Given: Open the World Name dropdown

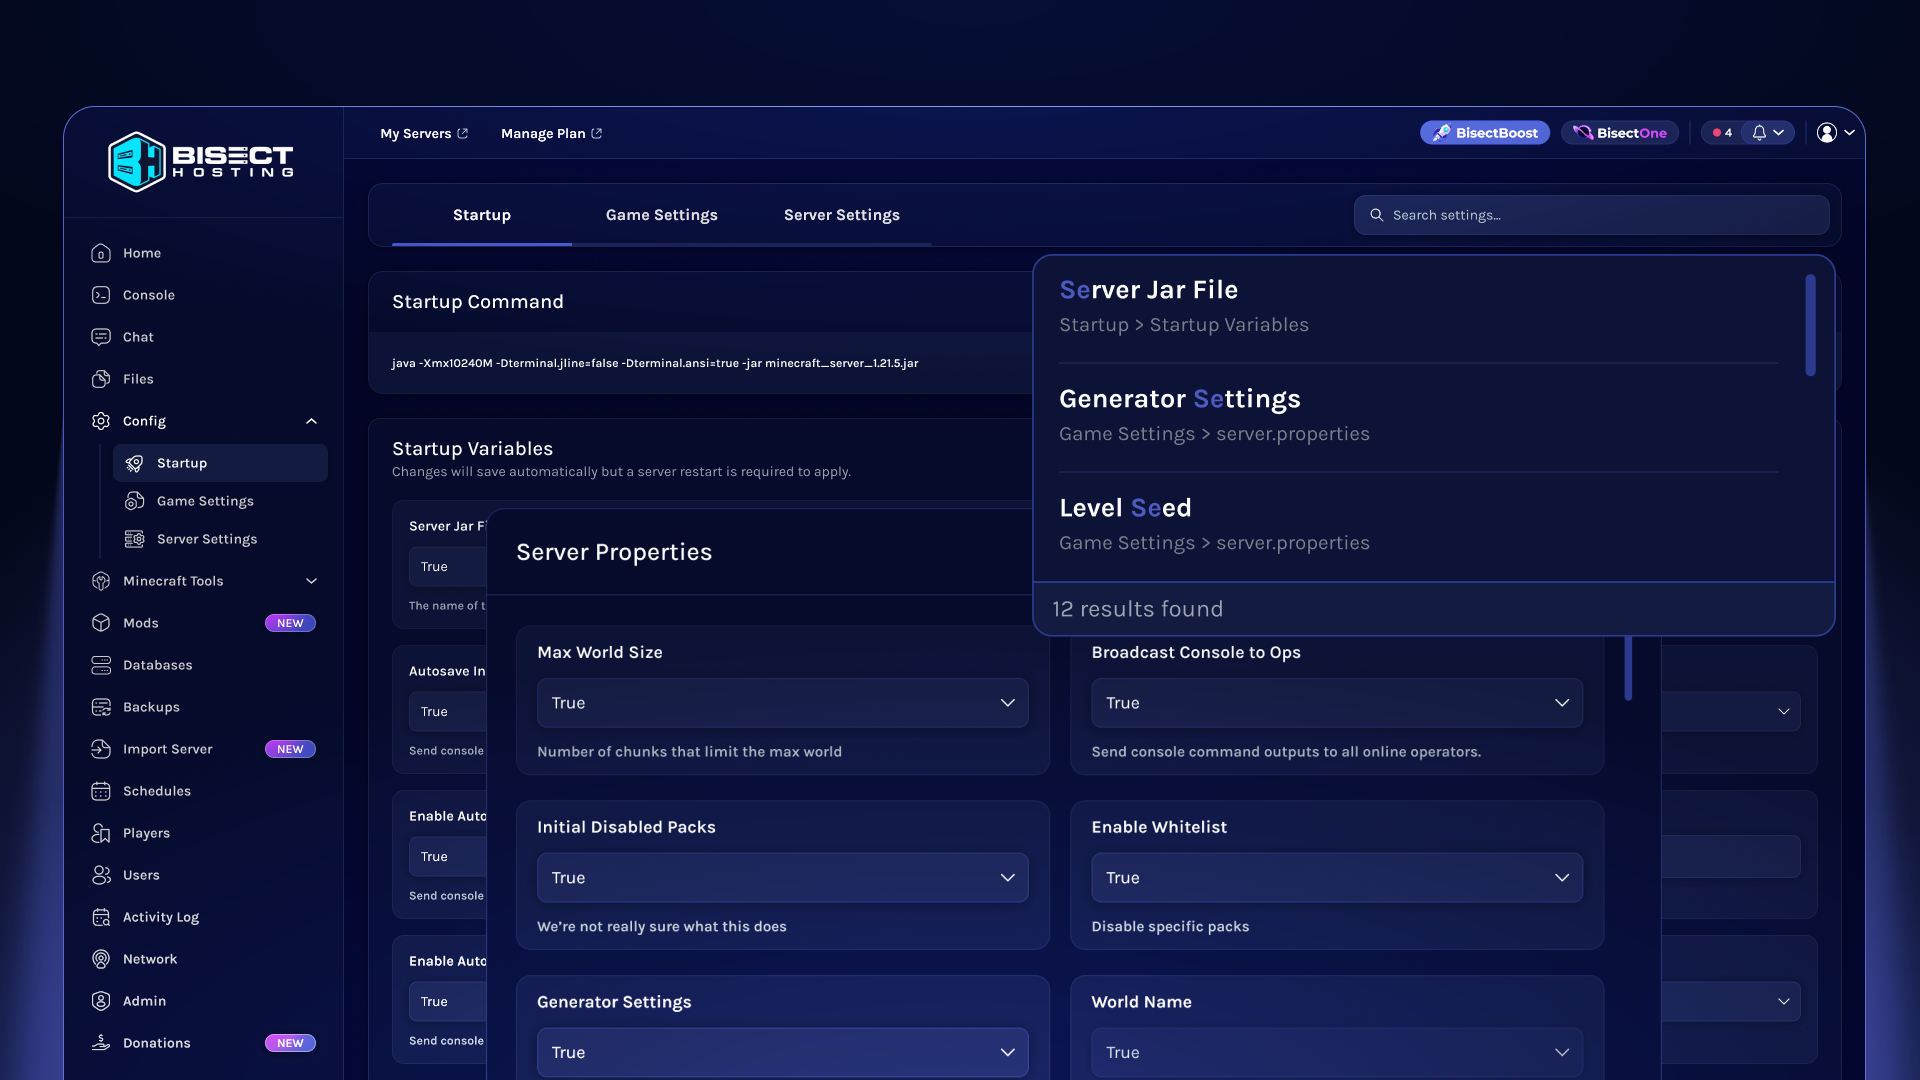Looking at the screenshot, I should [x=1337, y=1052].
